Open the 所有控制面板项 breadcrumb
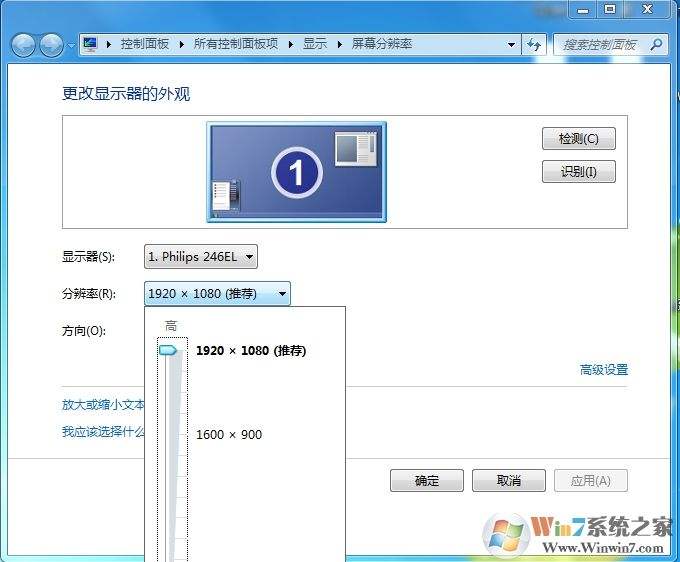The width and height of the screenshot is (680, 562). click(x=236, y=44)
